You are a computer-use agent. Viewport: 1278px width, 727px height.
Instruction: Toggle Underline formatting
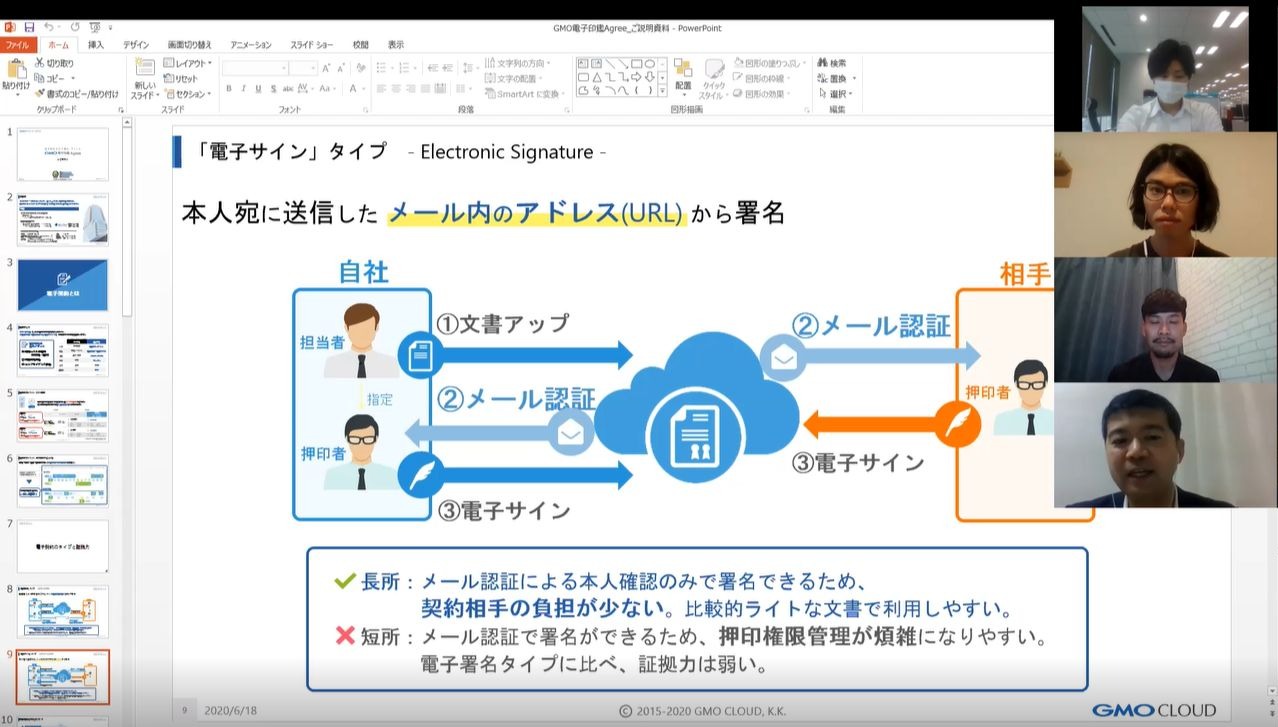pos(258,89)
